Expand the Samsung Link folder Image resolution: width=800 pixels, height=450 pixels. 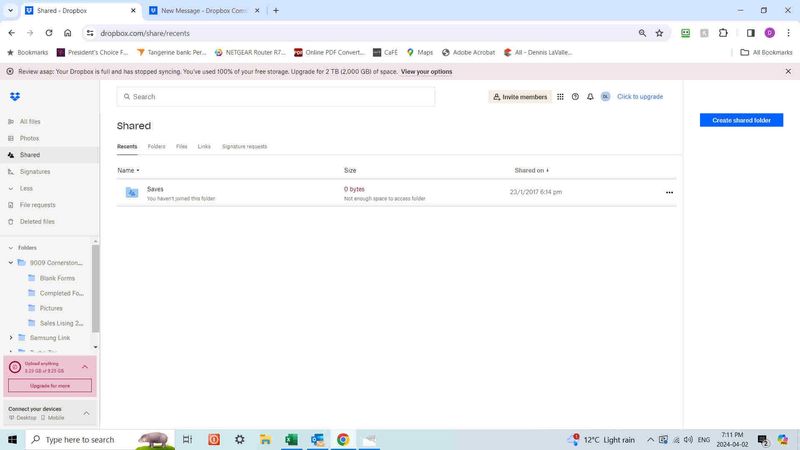pyautogui.click(x=11, y=338)
